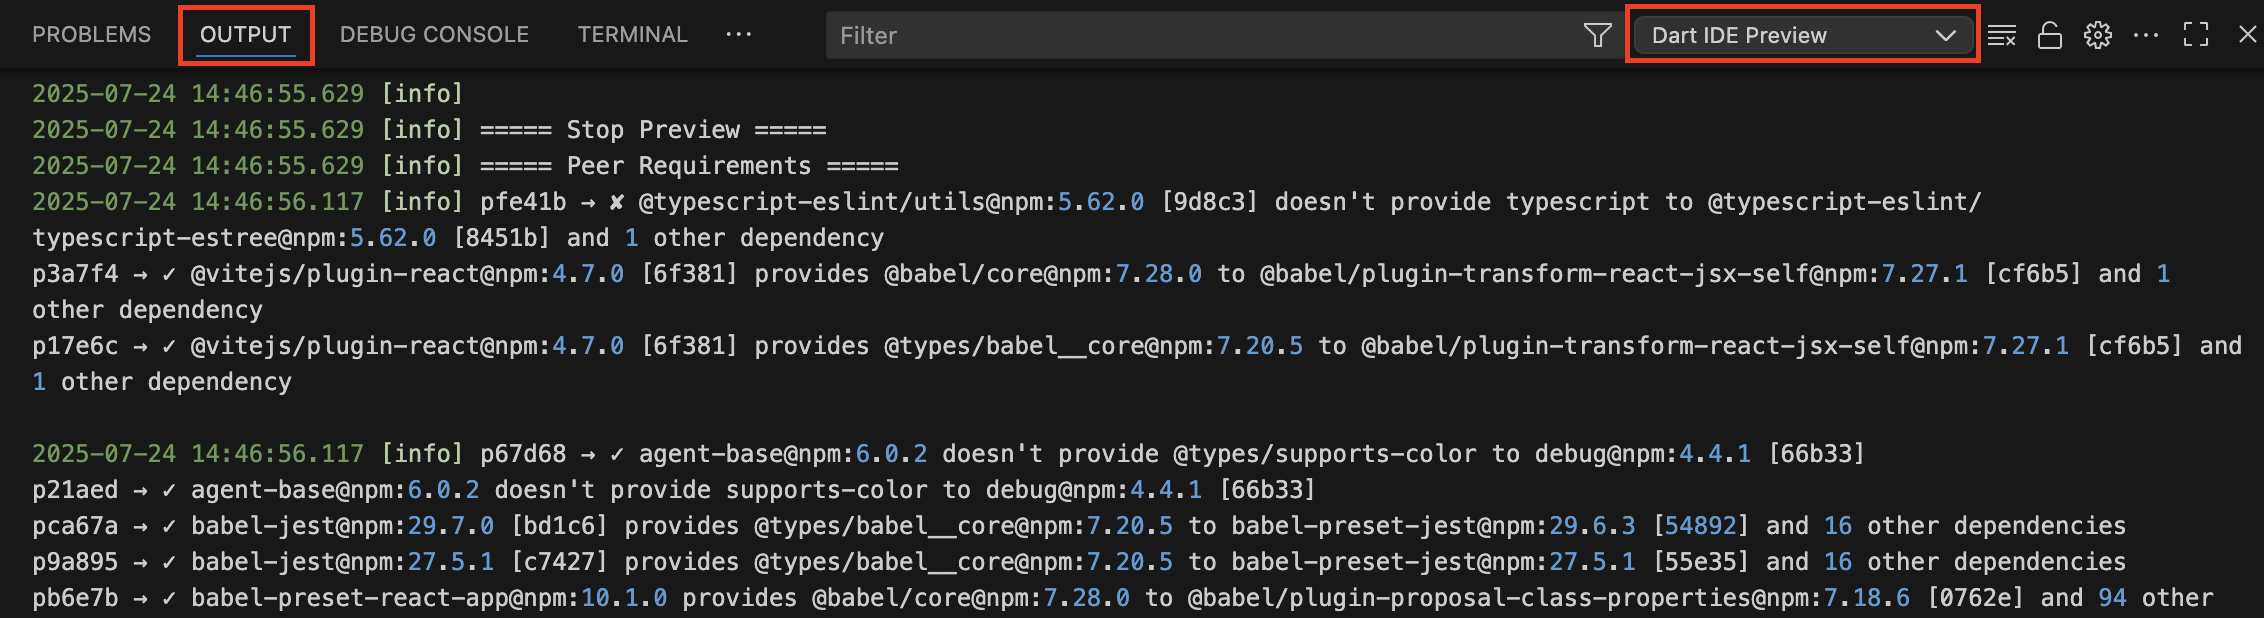Focus the Filter text field
This screenshot has width=2264, height=618.
(1200, 36)
